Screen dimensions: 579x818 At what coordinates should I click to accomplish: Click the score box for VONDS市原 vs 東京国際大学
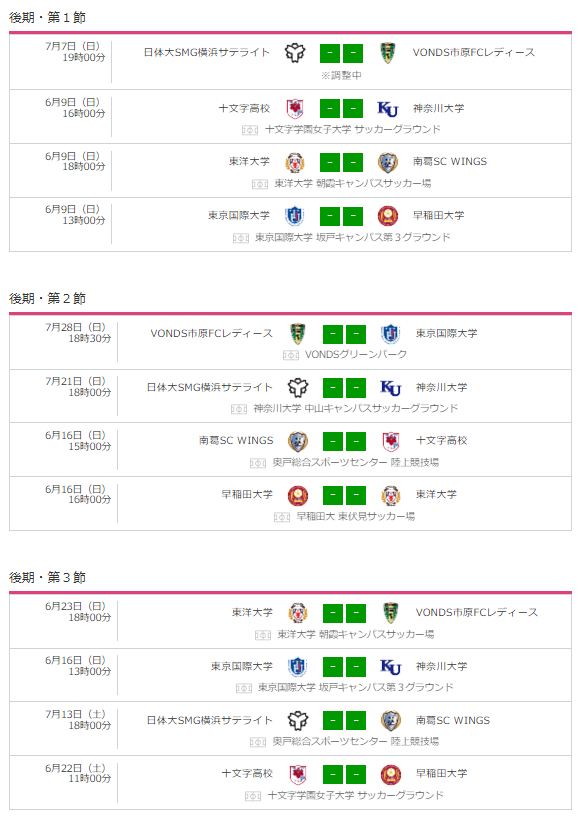click(344, 334)
